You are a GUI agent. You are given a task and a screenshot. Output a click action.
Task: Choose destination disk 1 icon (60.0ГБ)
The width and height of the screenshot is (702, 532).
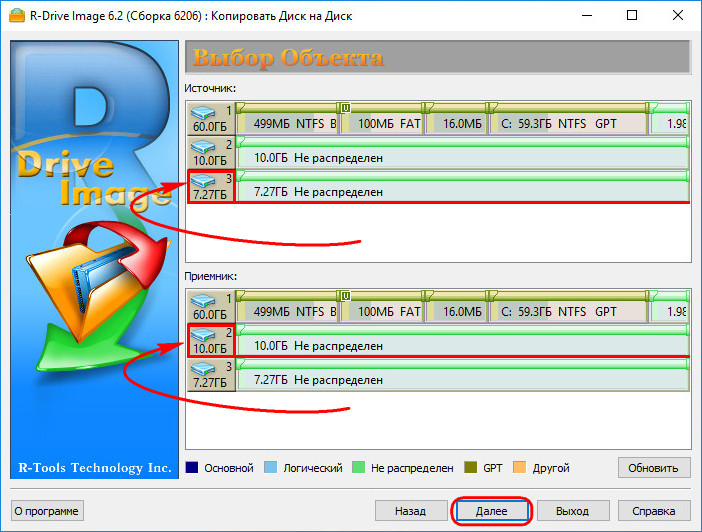210,306
